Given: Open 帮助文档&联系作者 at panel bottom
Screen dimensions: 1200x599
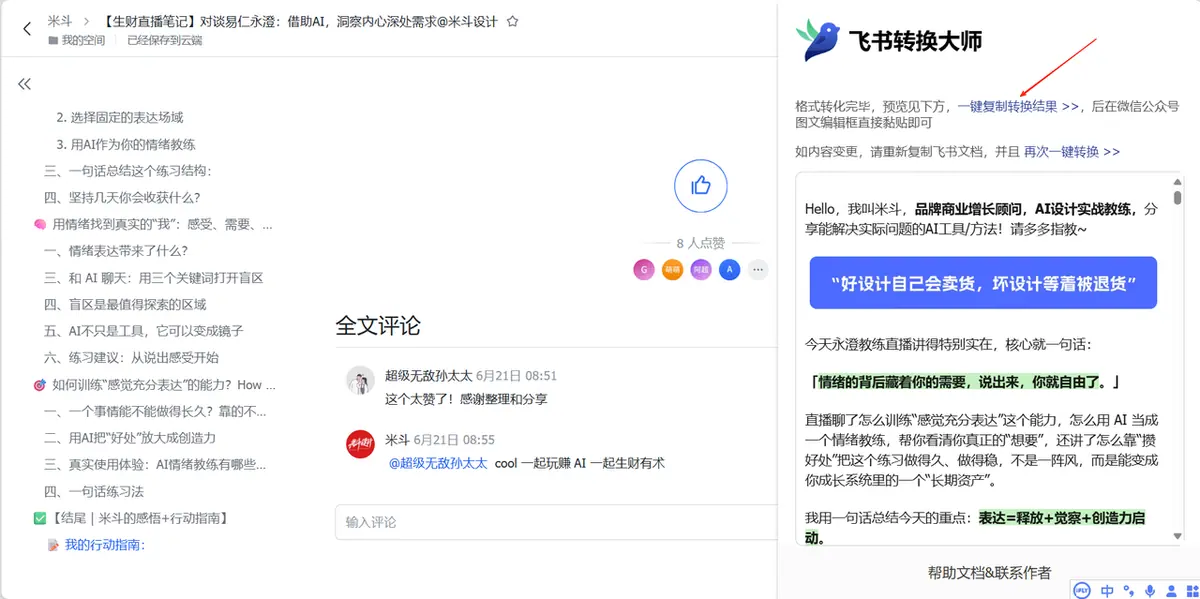Looking at the screenshot, I should [x=989, y=573].
